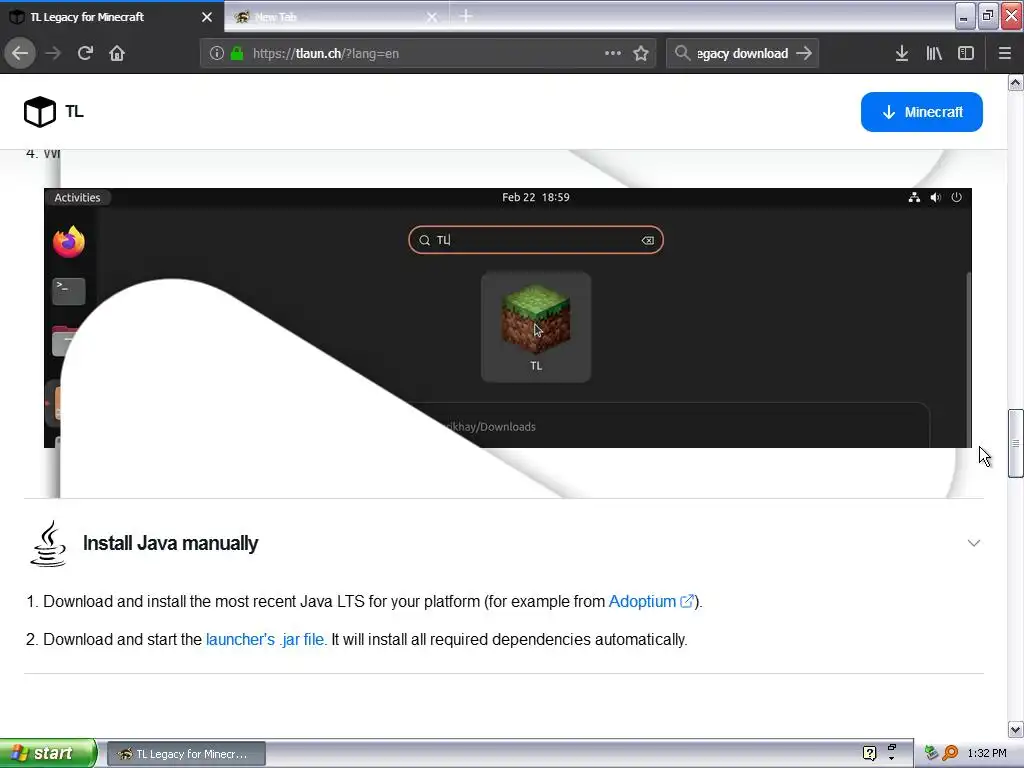Image resolution: width=1024 pixels, height=768 pixels.
Task: Click the vertical scrollbar thumb
Action: 1016,443
